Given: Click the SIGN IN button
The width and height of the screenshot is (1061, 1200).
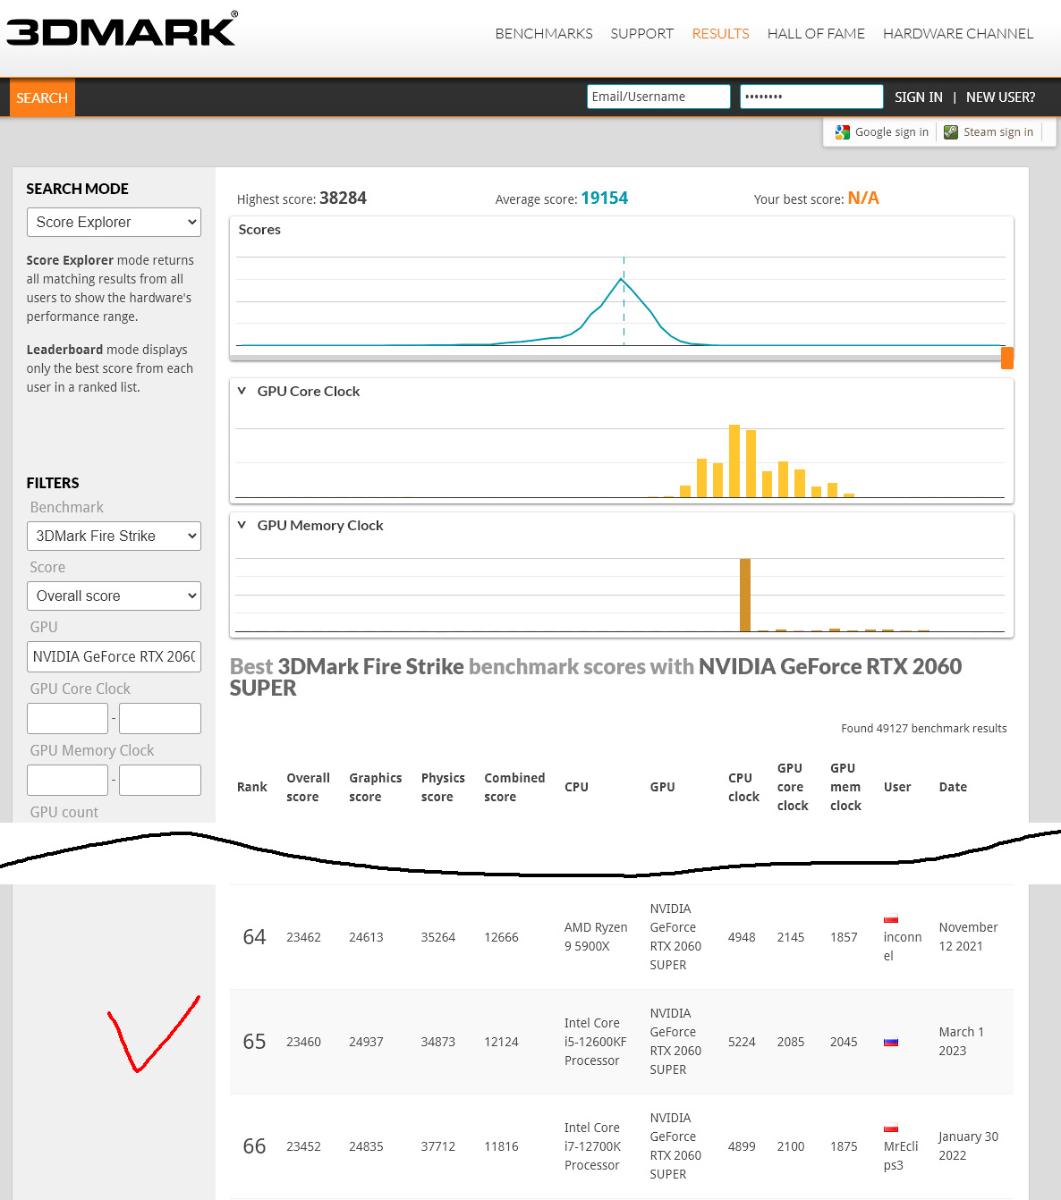Looking at the screenshot, I should [x=918, y=97].
